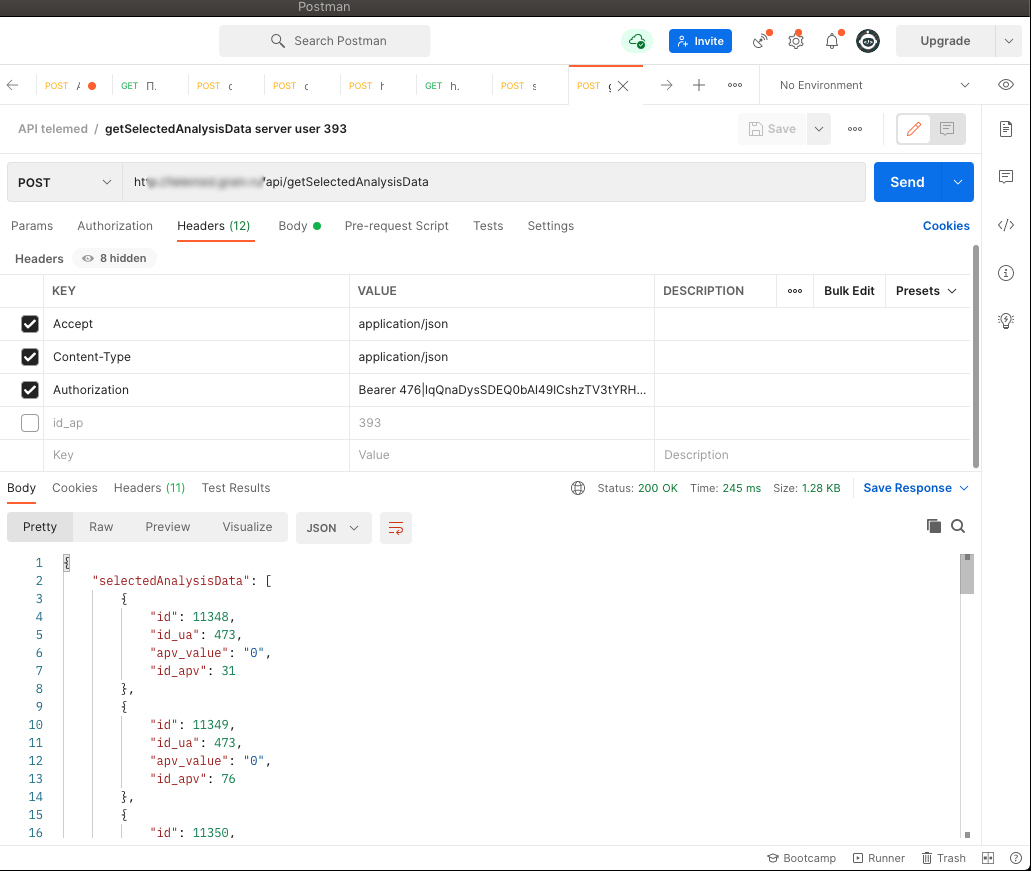Open the Cookies link
The width and height of the screenshot is (1031, 871).
(945, 226)
